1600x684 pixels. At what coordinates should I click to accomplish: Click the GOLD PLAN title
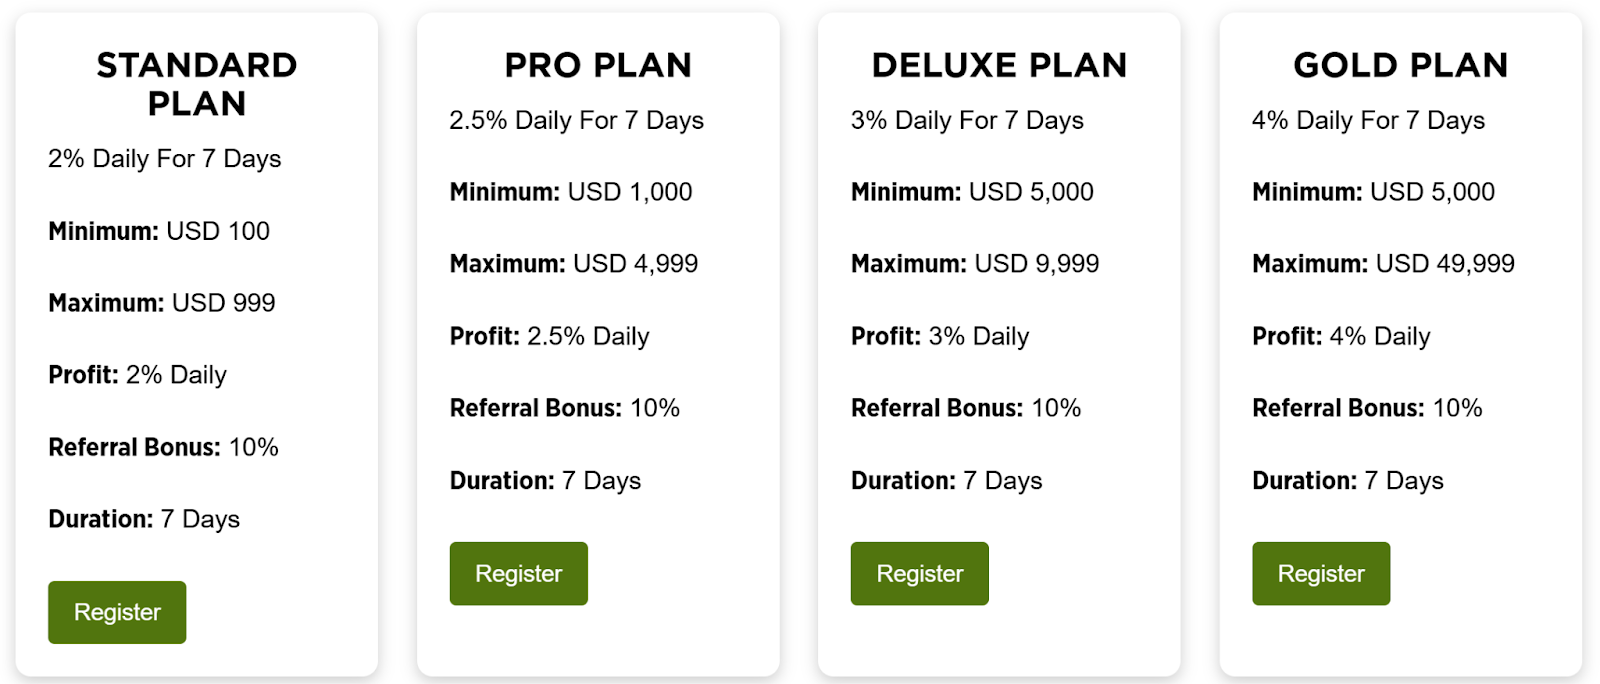pyautogui.click(x=1400, y=65)
